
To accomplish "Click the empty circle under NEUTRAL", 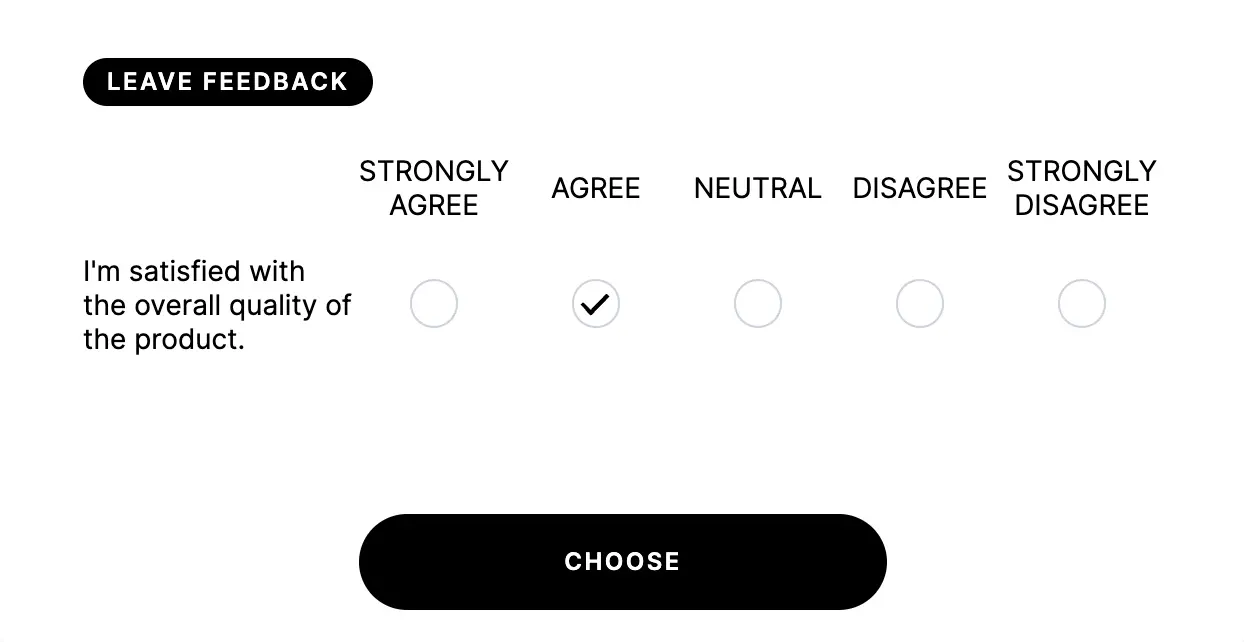I will point(758,303).
